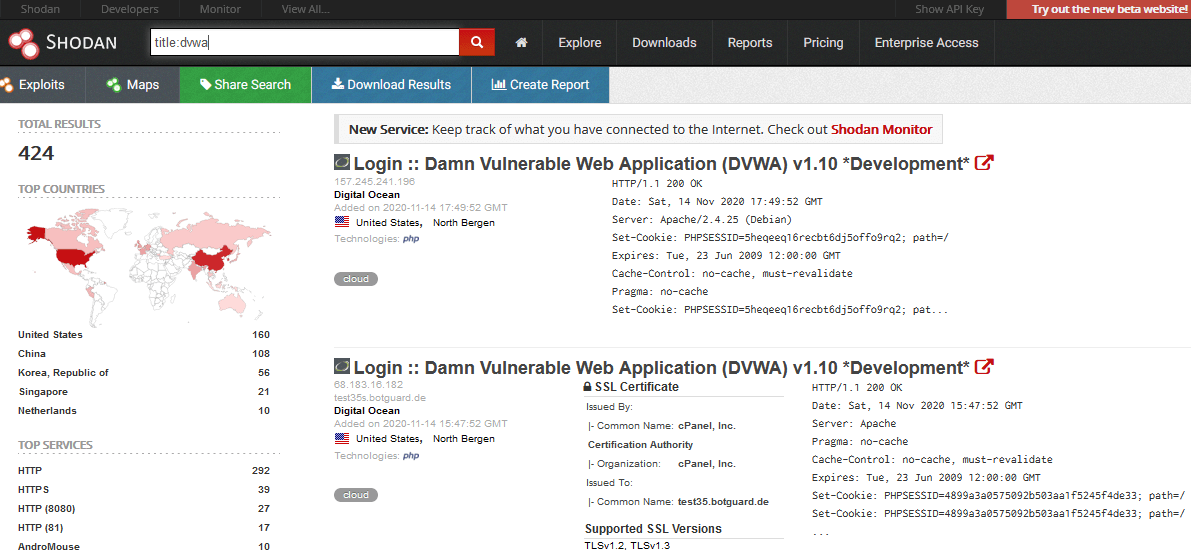Image resolution: width=1191 pixels, height=555 pixels.
Task: Click the Download Results button
Action: pyautogui.click(x=391, y=85)
